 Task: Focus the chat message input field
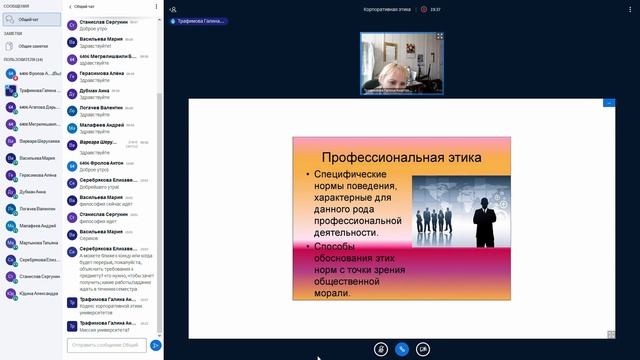click(x=107, y=345)
